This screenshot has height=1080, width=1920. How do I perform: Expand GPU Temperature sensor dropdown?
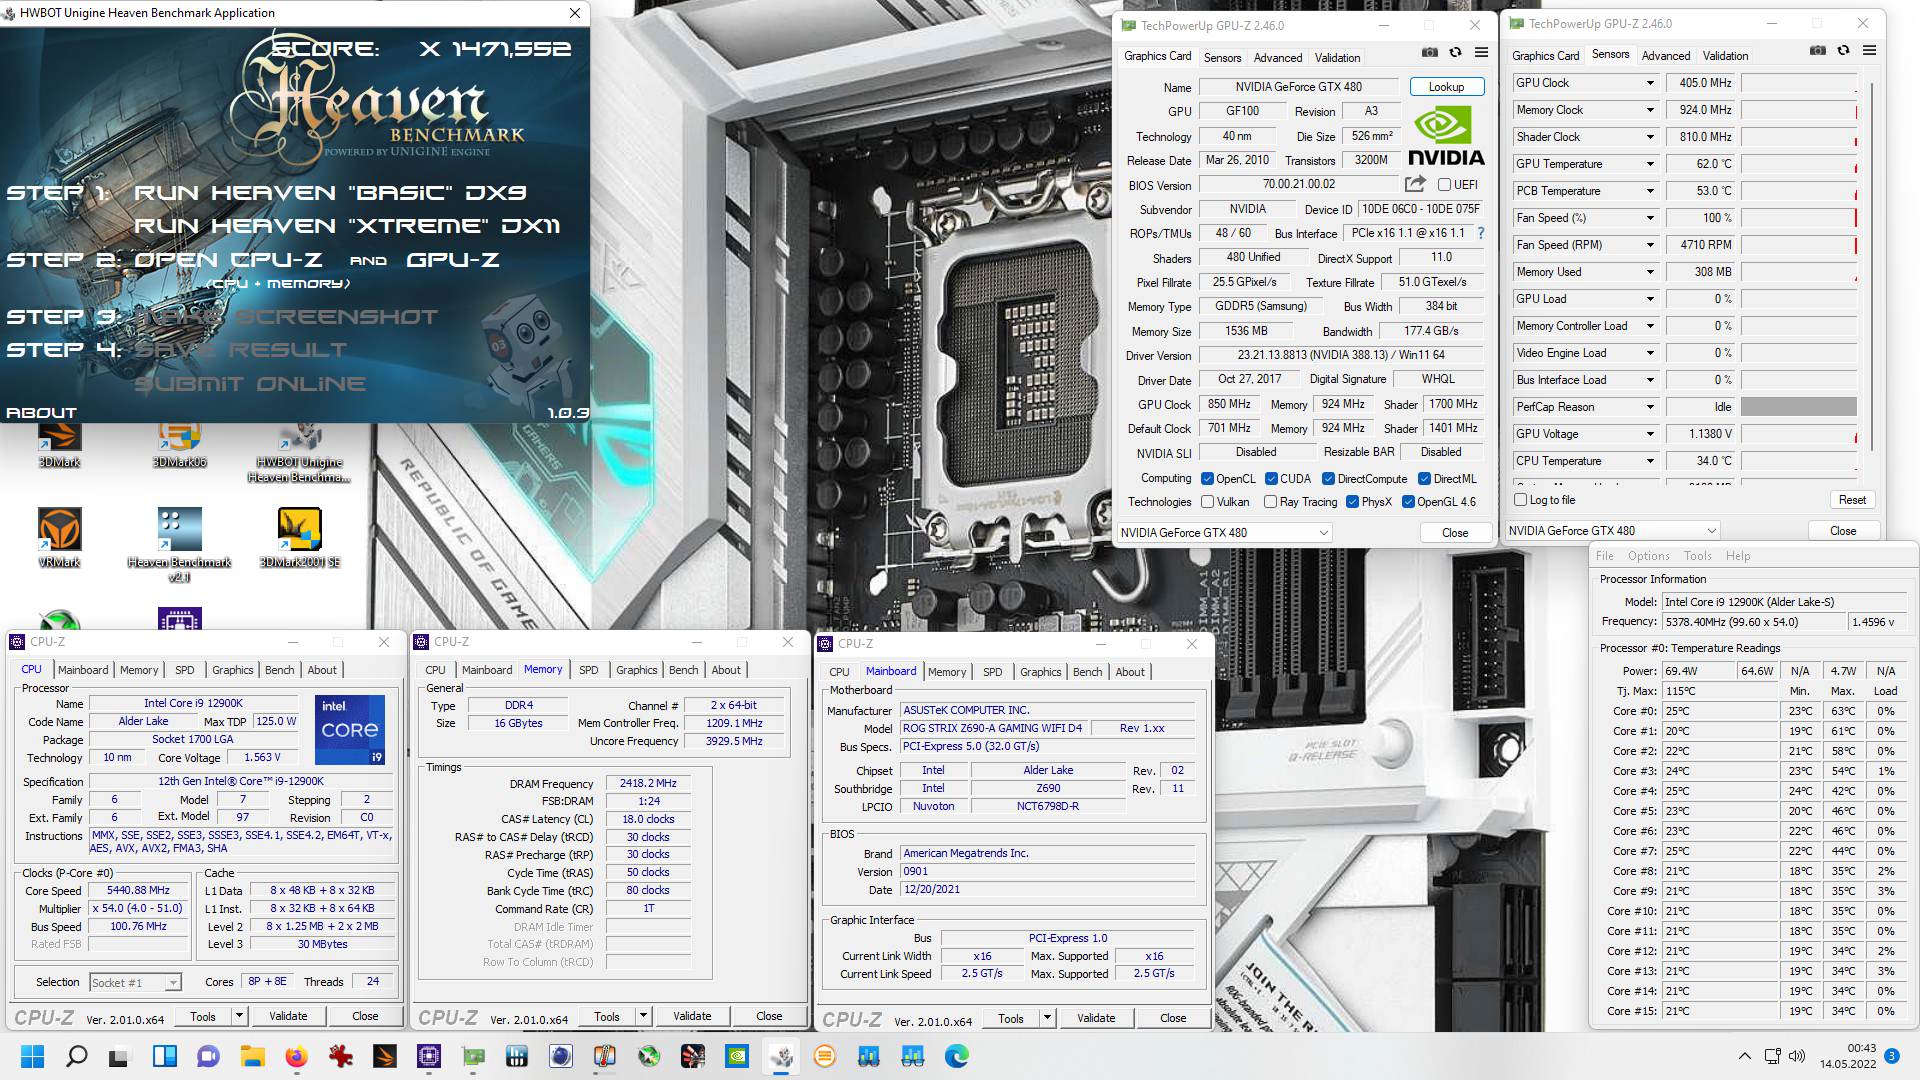point(1649,164)
